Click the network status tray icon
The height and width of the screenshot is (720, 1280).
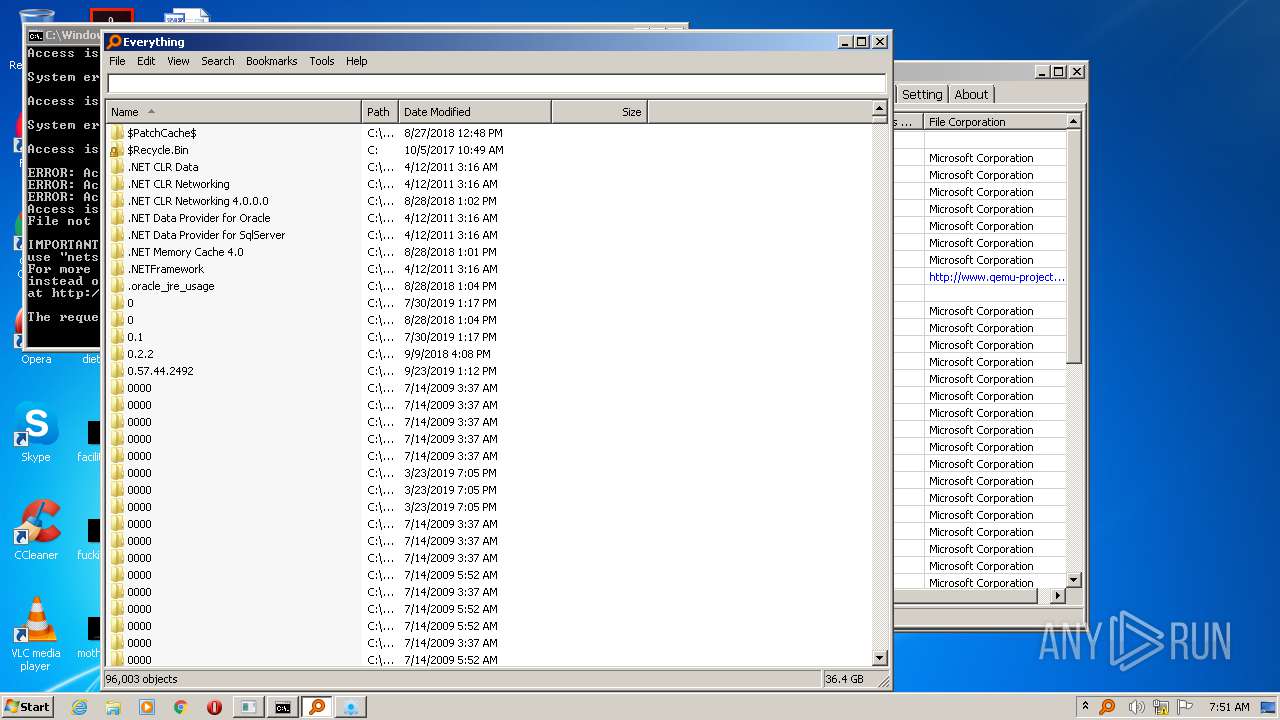click(1161, 707)
